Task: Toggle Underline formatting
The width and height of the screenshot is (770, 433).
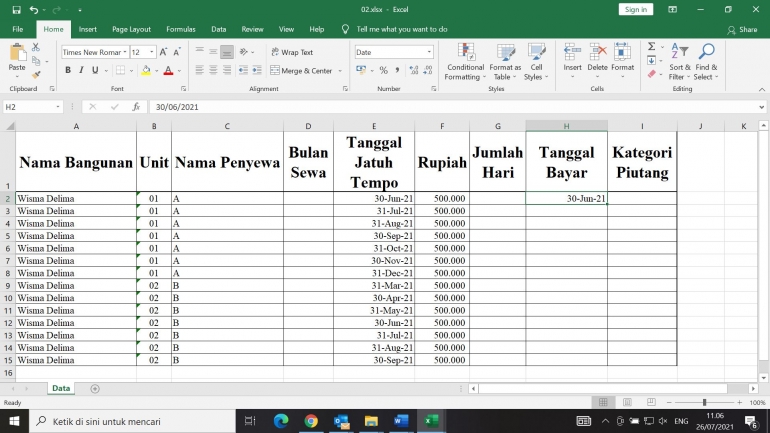Action: click(x=95, y=71)
